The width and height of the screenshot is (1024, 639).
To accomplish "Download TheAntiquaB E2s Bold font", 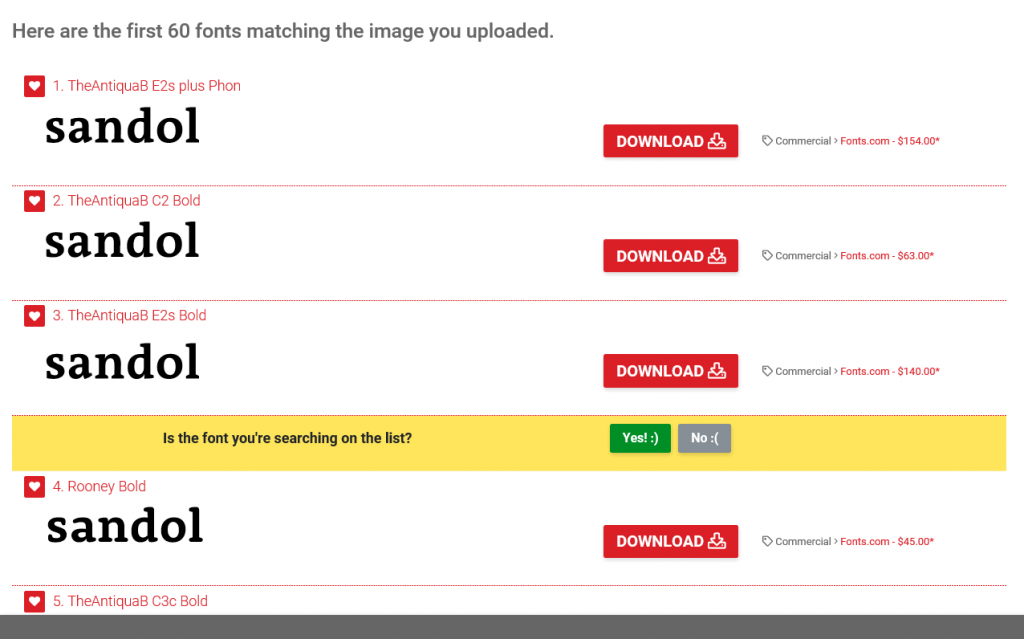I will pyautogui.click(x=671, y=371).
